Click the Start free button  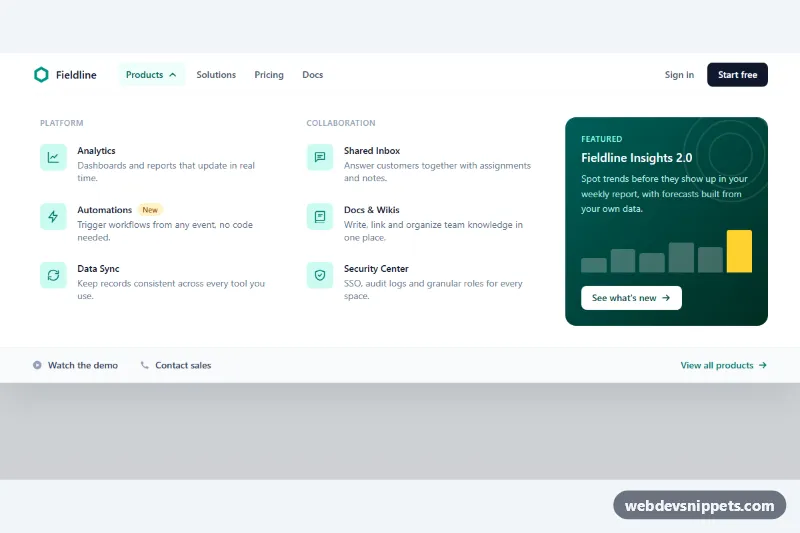pos(737,75)
